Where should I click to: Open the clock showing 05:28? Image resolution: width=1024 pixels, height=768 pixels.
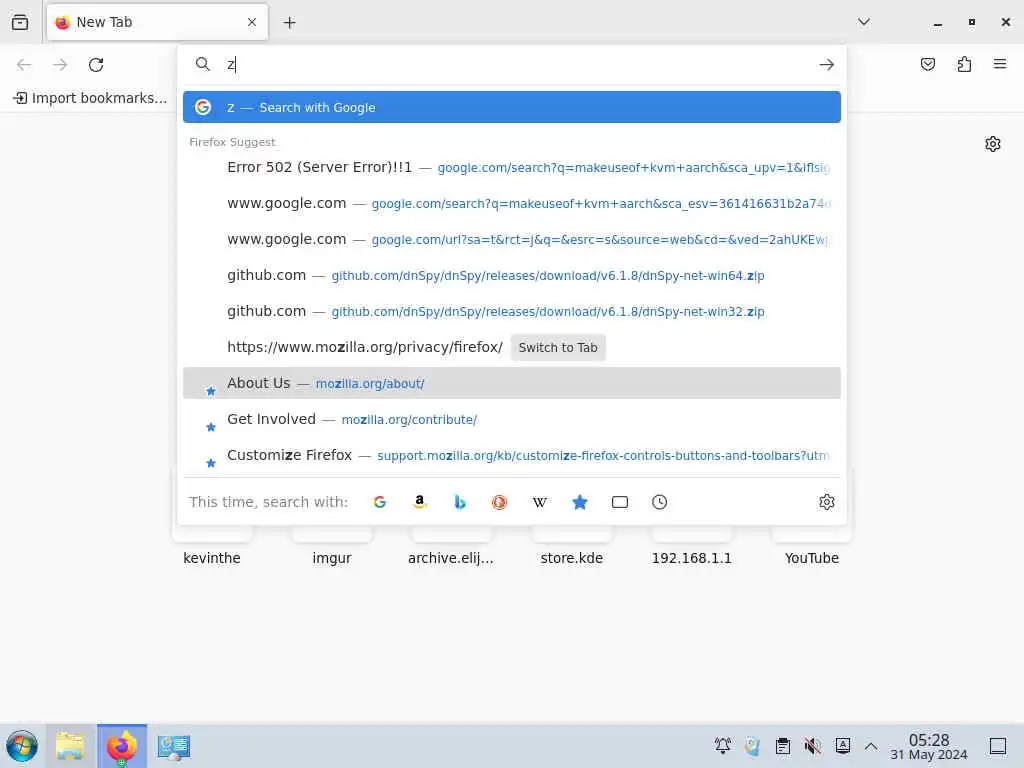pos(929,746)
